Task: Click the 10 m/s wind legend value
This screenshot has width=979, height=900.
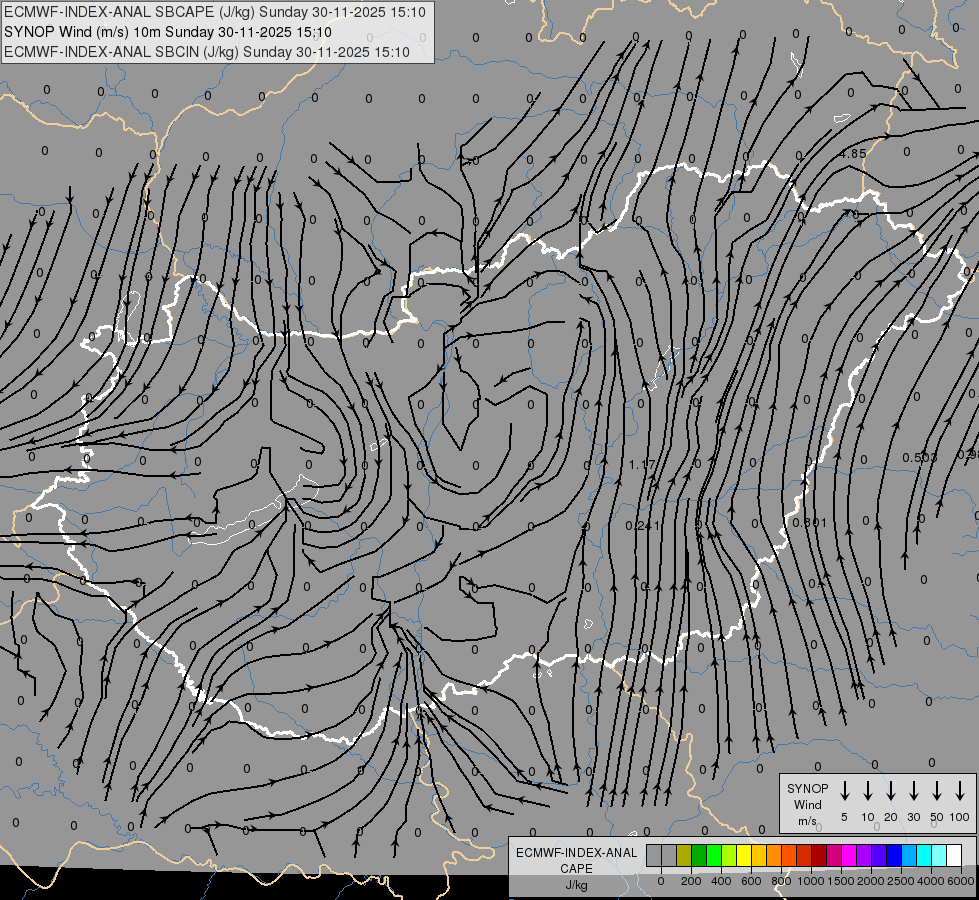Action: 868,817
